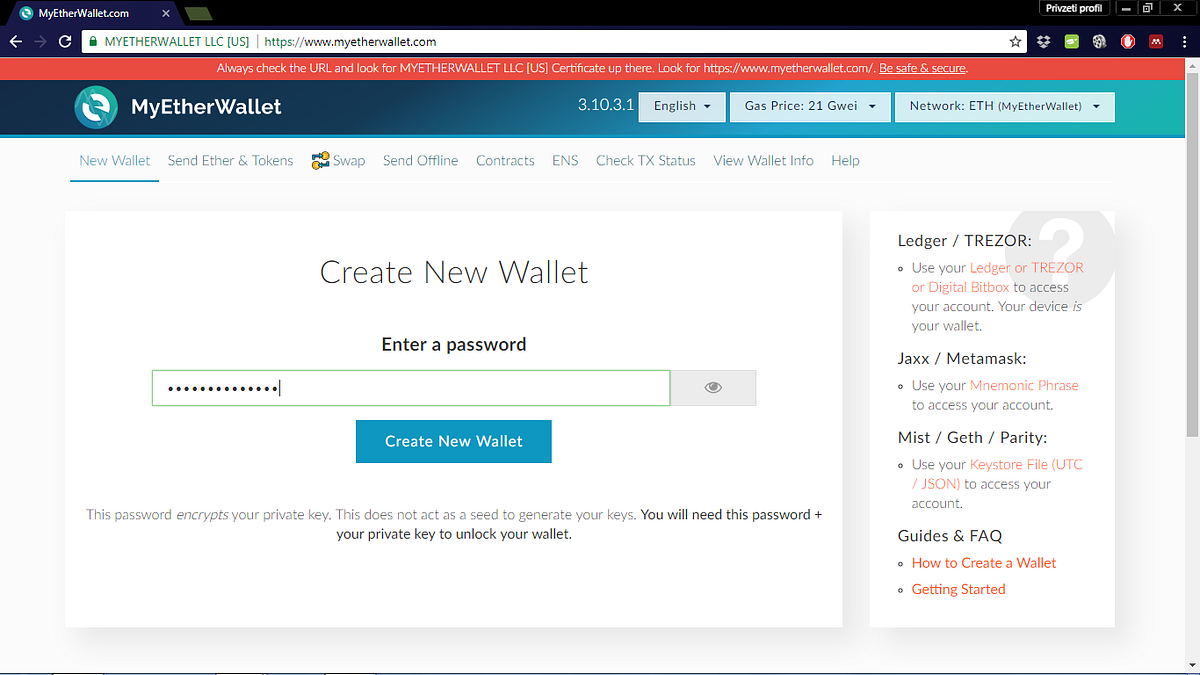
Task: Reload the page with refresh icon
Action: pyautogui.click(x=65, y=42)
